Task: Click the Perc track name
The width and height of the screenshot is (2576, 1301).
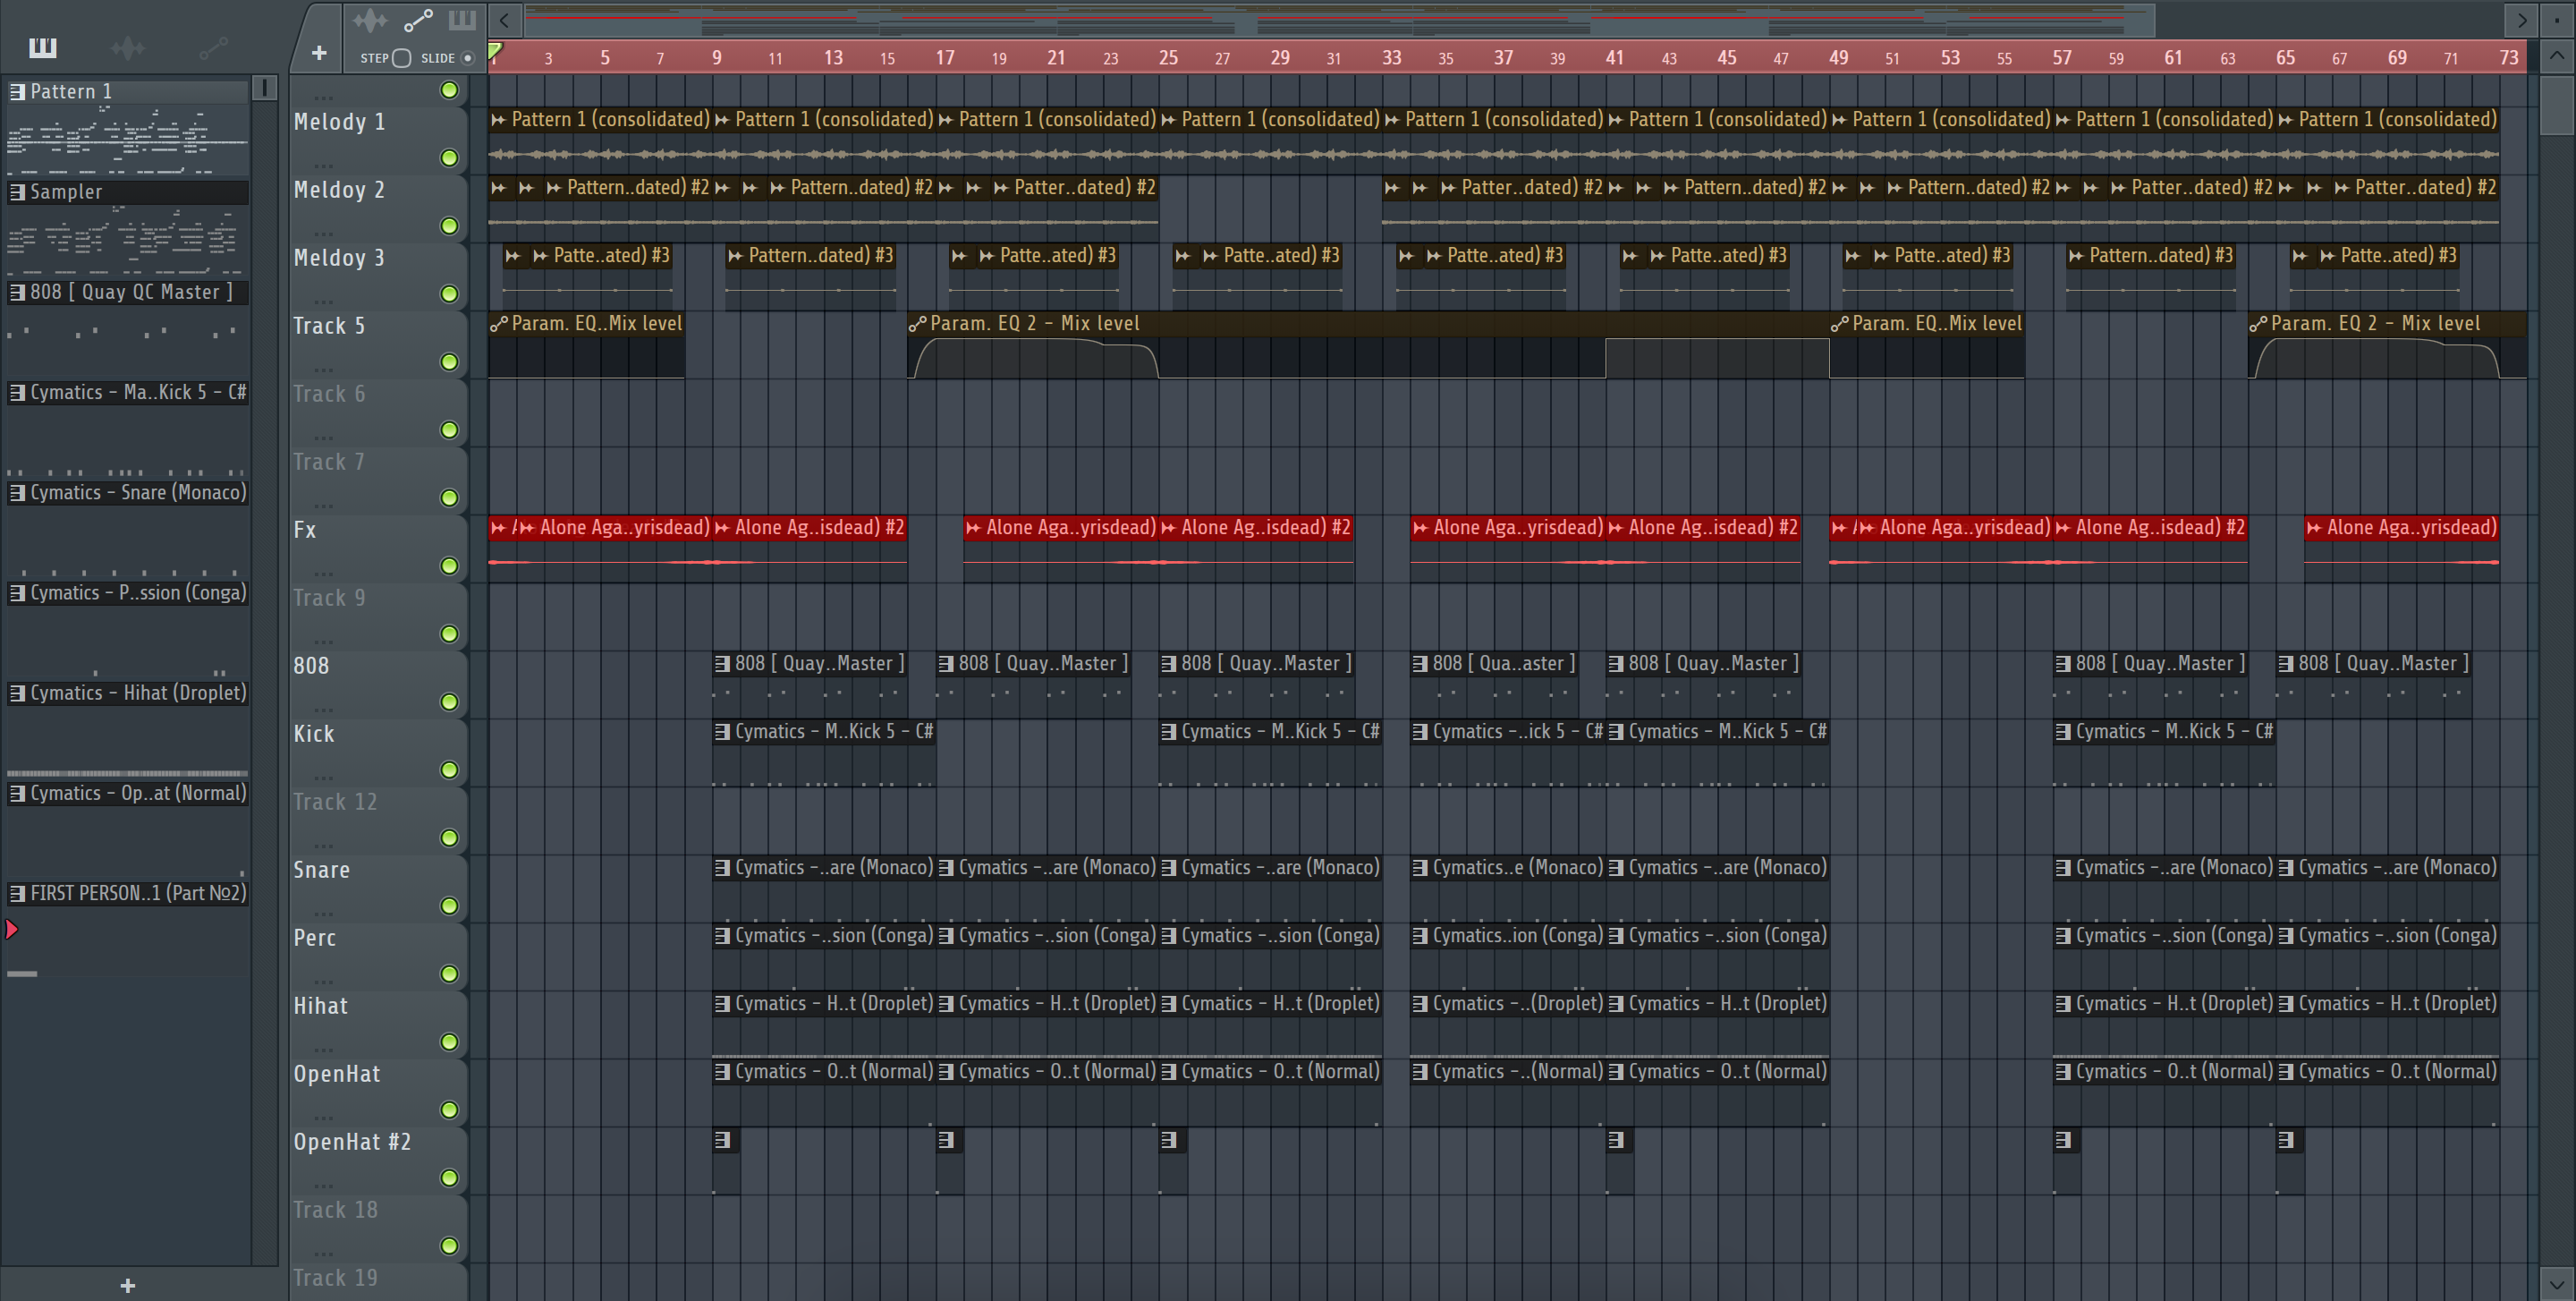Action: tap(314, 938)
